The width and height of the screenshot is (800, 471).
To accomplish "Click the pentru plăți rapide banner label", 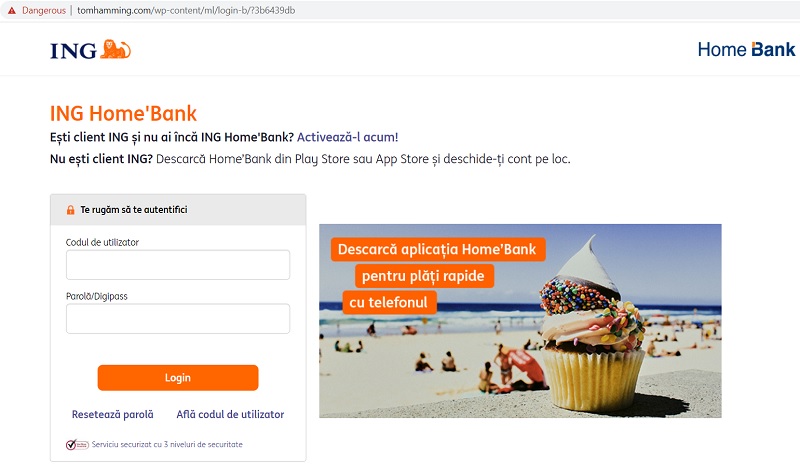I will 423,276.
